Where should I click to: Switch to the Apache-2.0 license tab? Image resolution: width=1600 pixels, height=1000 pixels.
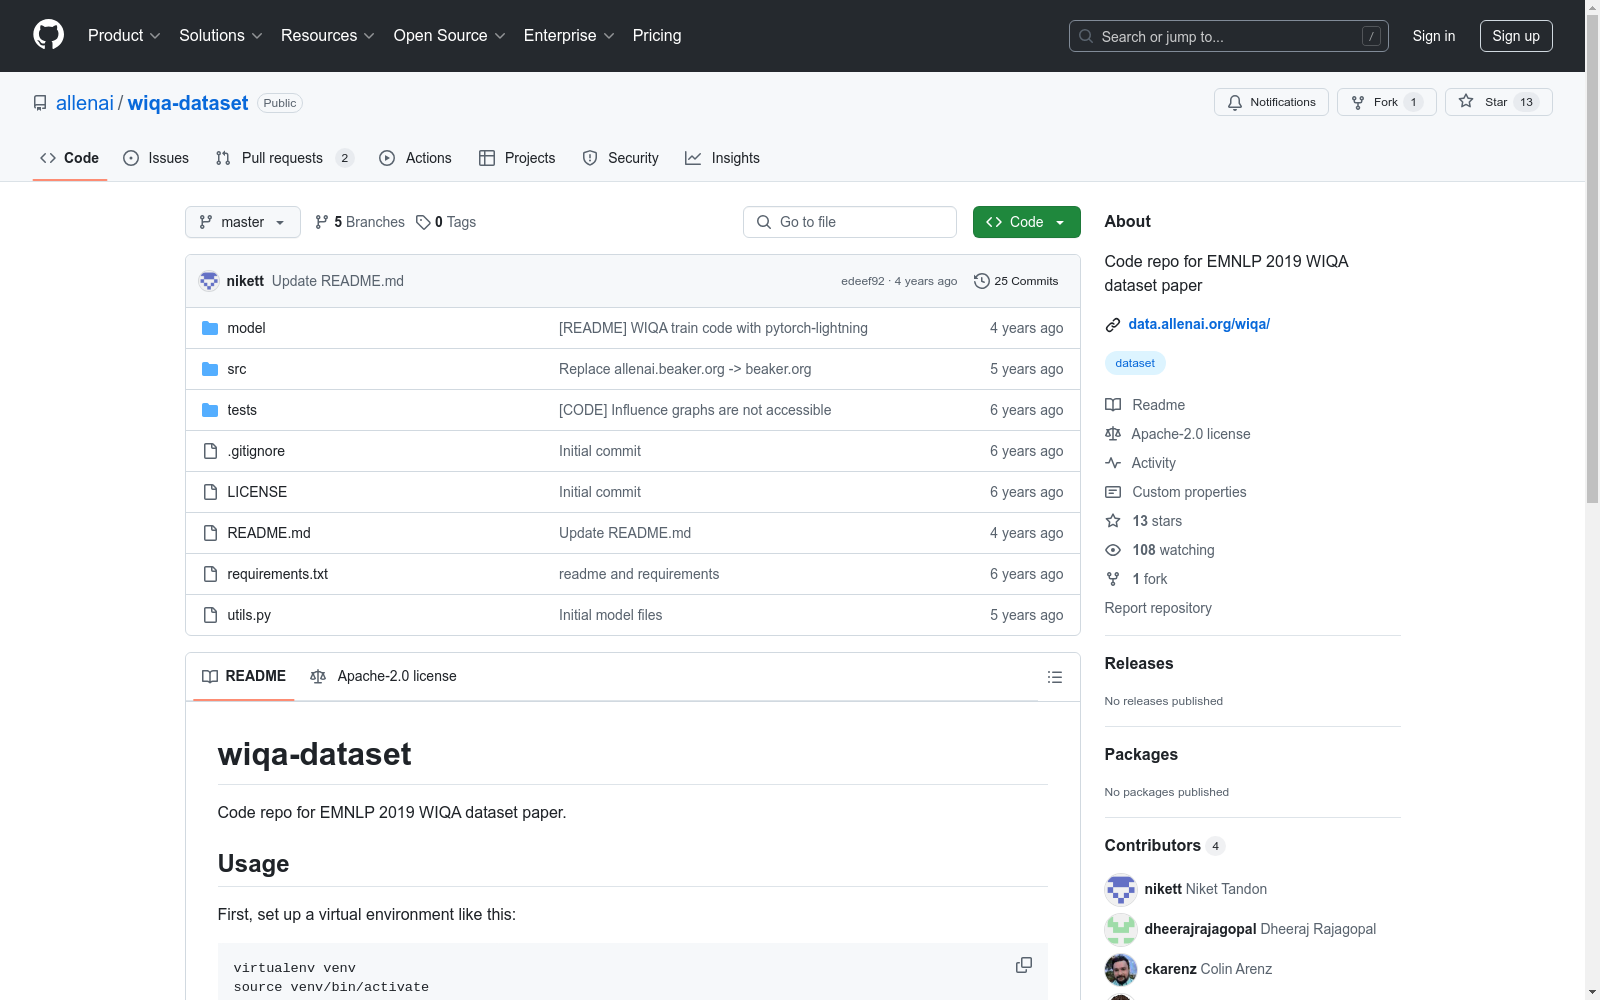pyautogui.click(x=384, y=676)
